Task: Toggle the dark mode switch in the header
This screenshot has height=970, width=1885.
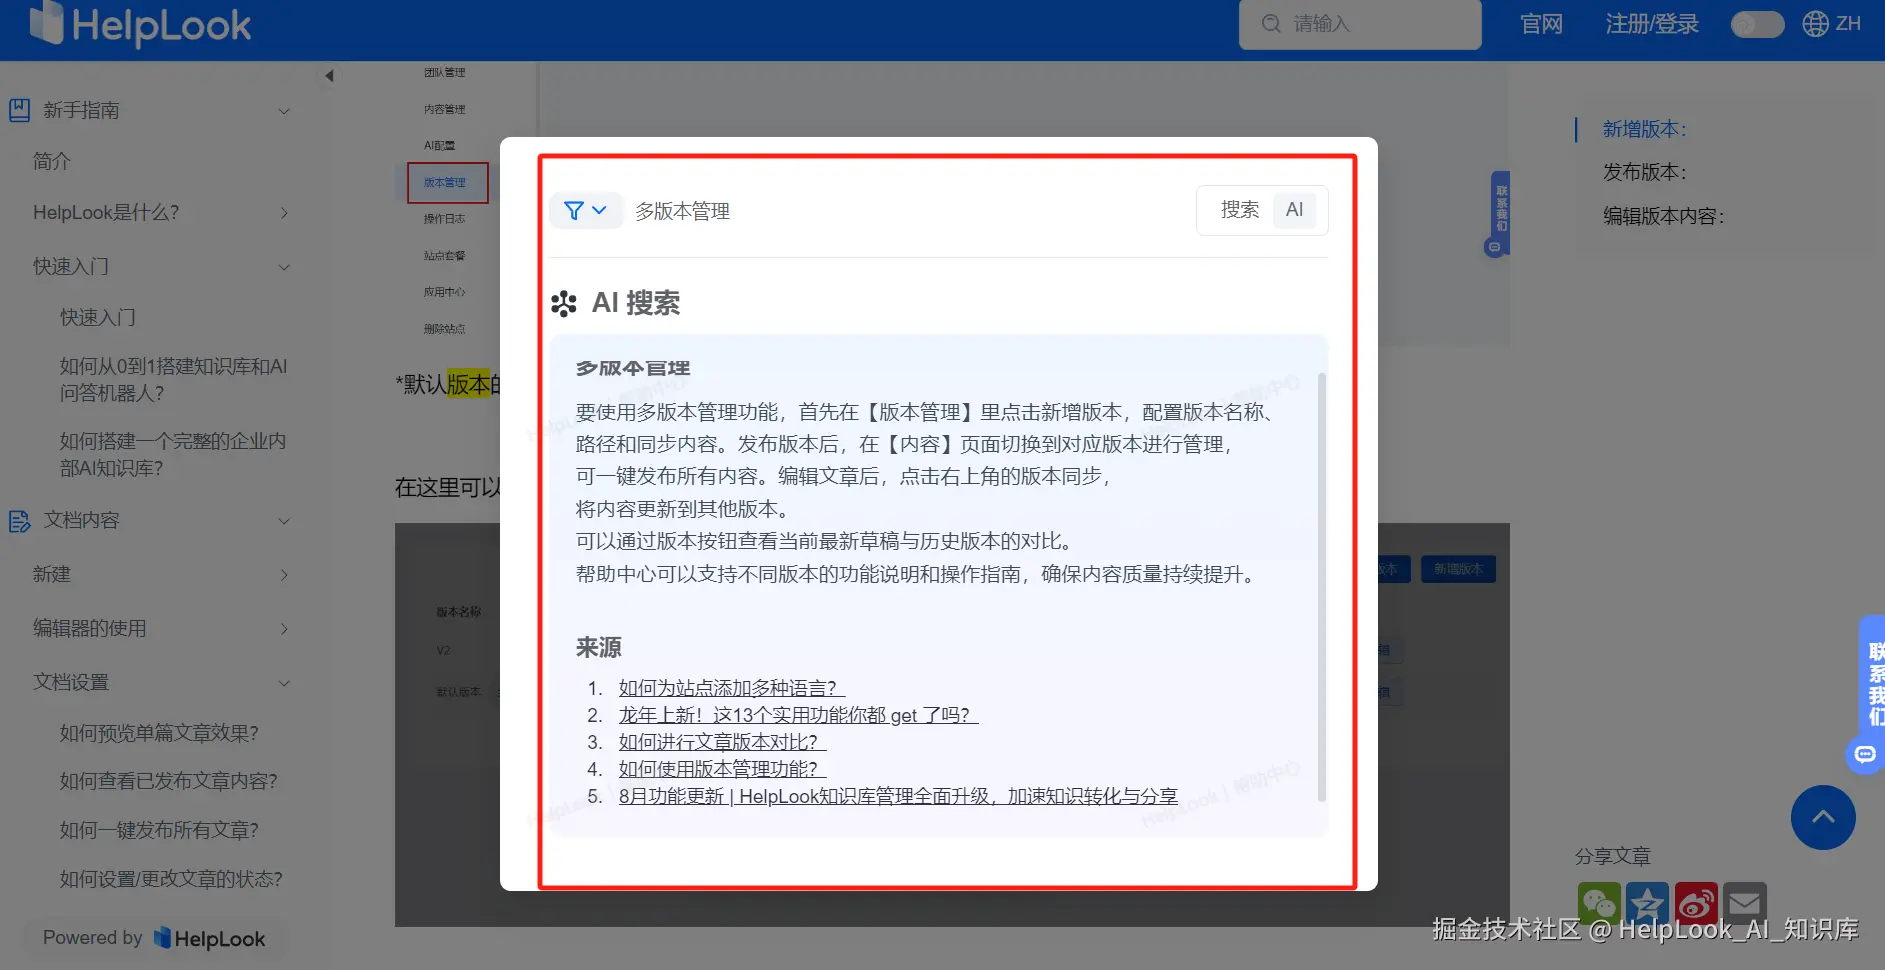Action: click(1757, 24)
